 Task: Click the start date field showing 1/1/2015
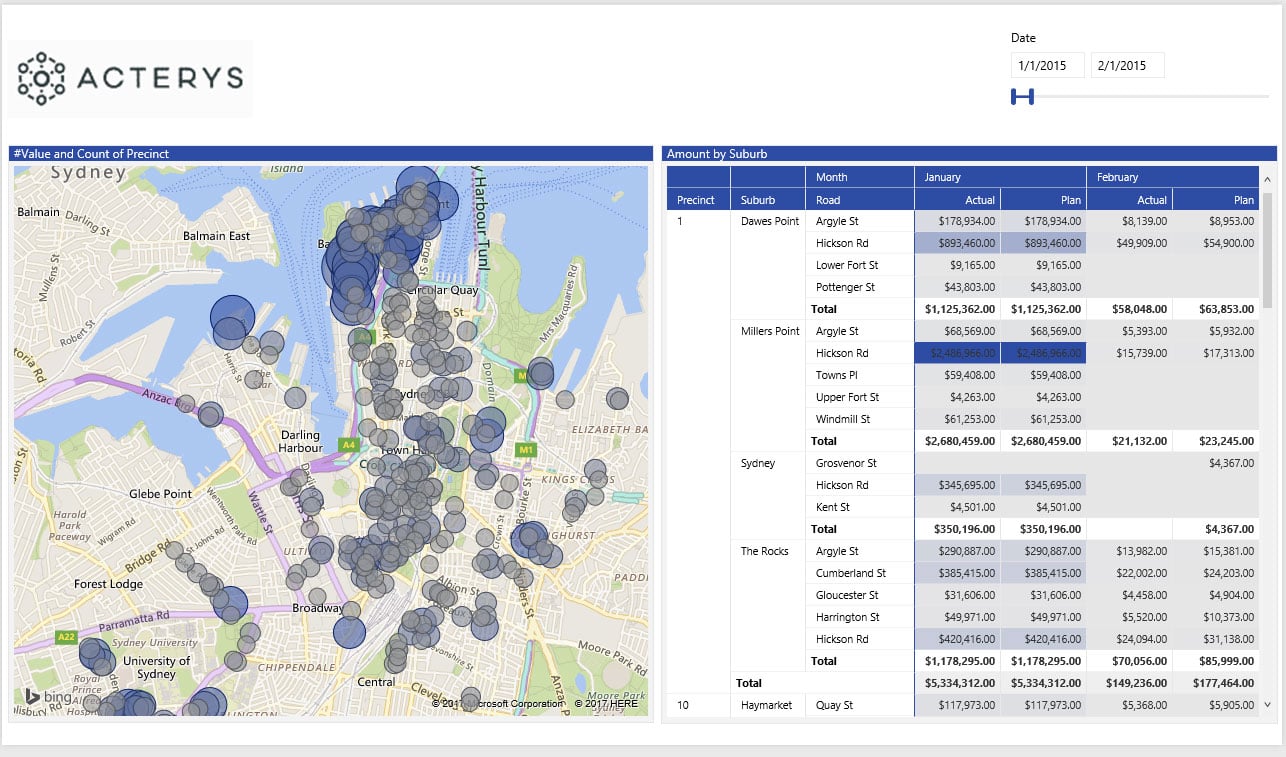tap(1047, 66)
